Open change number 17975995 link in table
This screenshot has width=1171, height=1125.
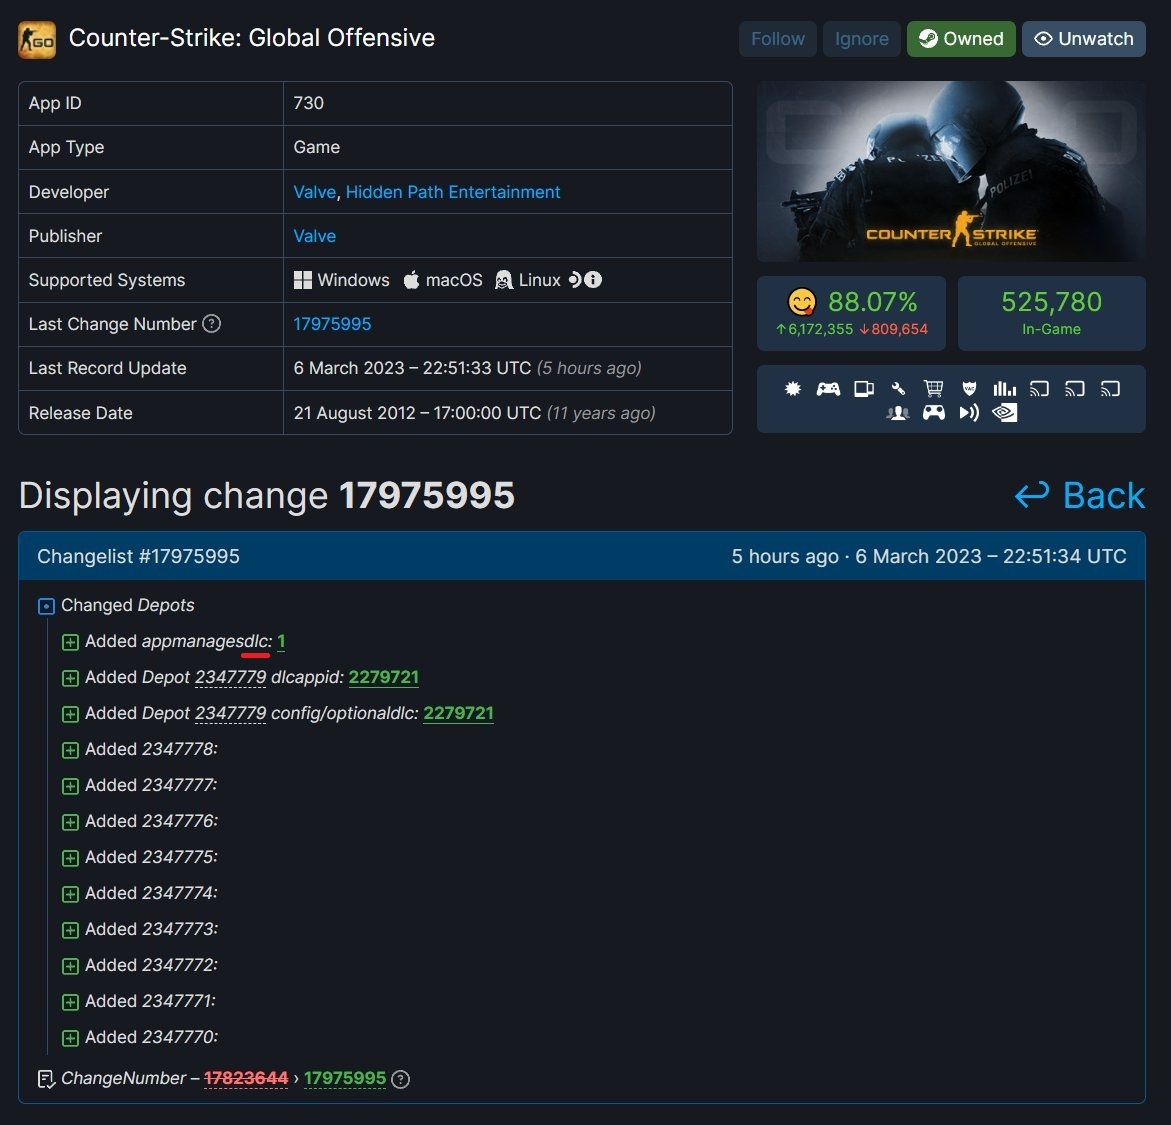(x=332, y=323)
